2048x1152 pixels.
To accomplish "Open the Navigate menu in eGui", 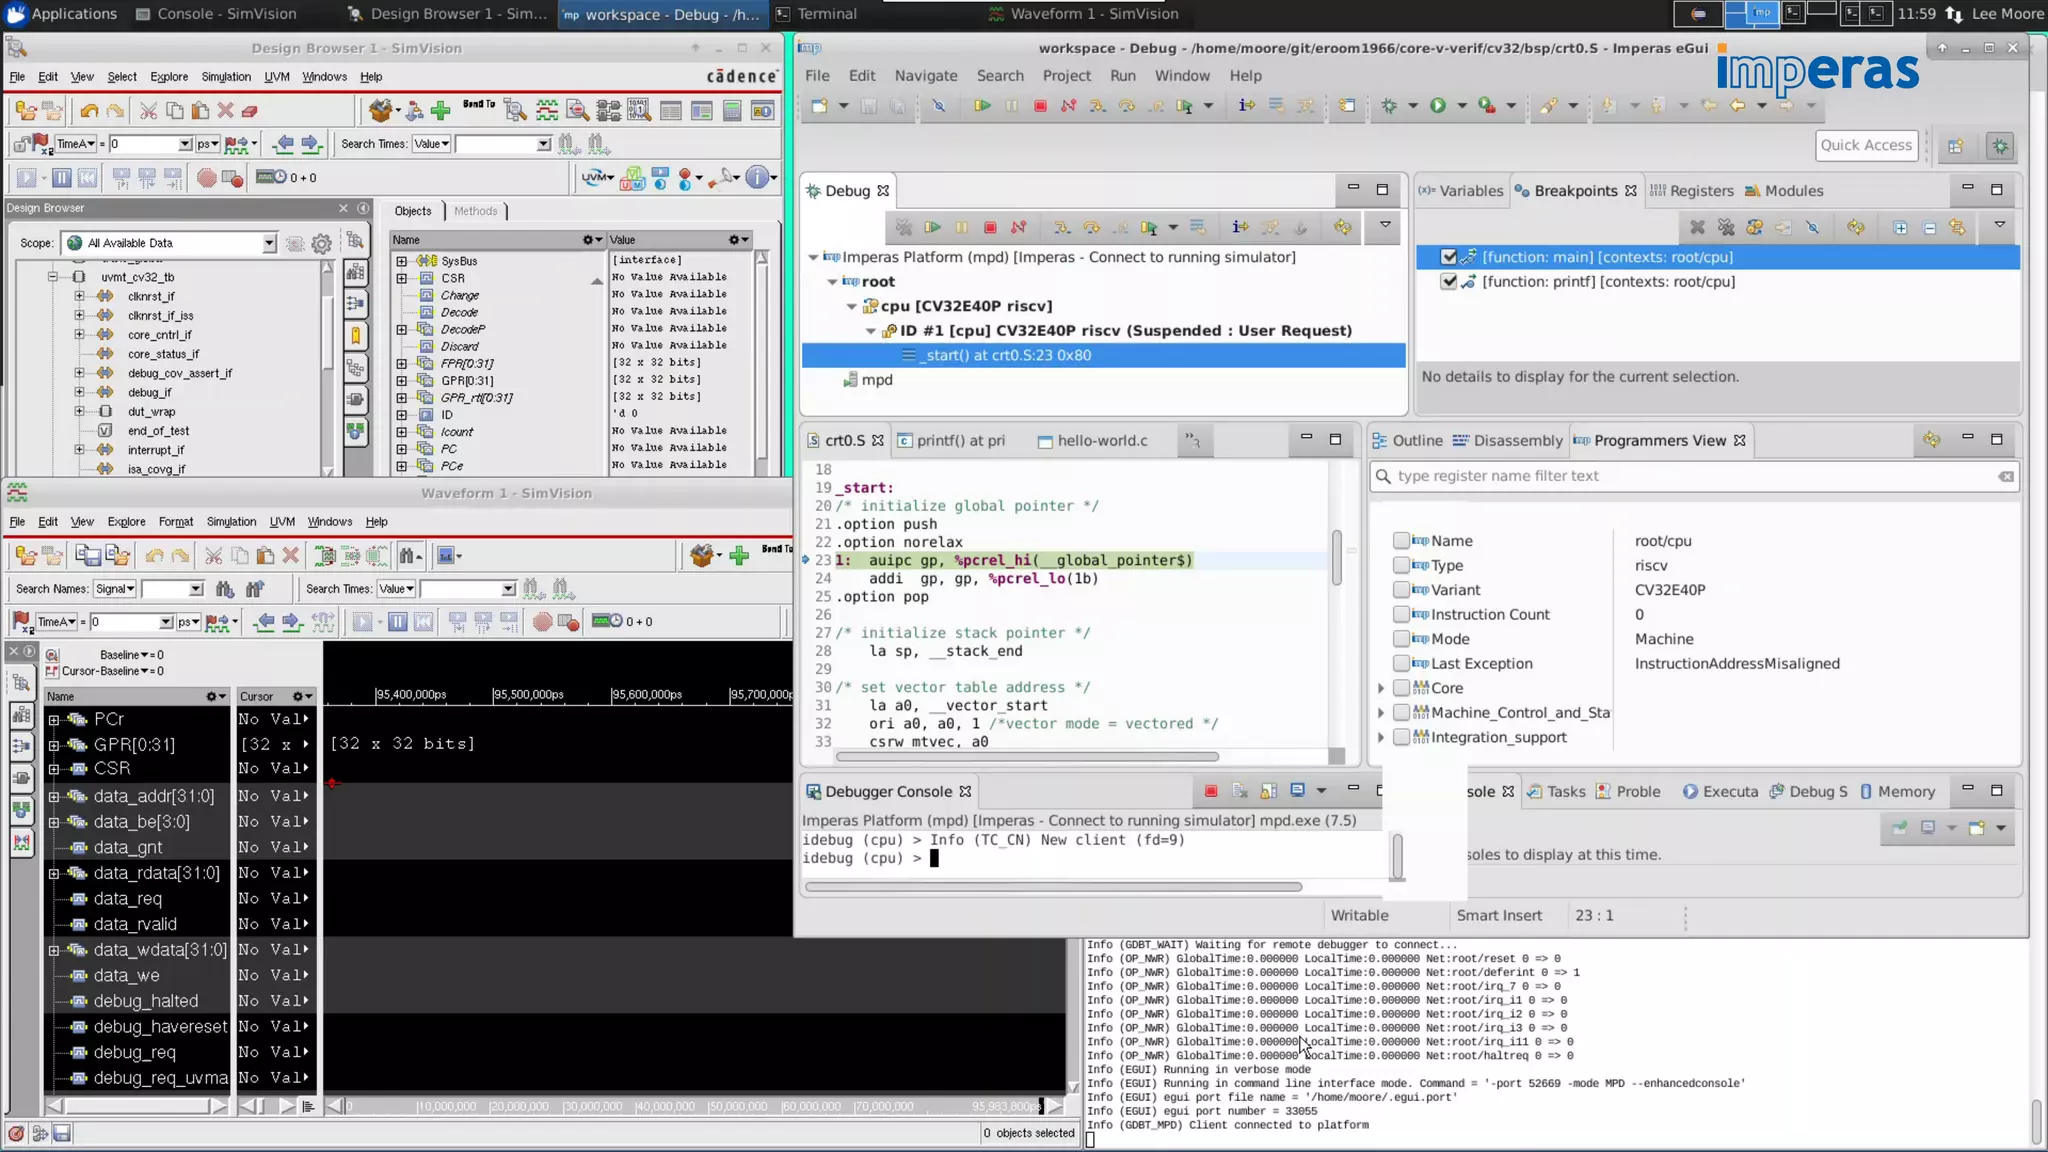I will [x=925, y=76].
